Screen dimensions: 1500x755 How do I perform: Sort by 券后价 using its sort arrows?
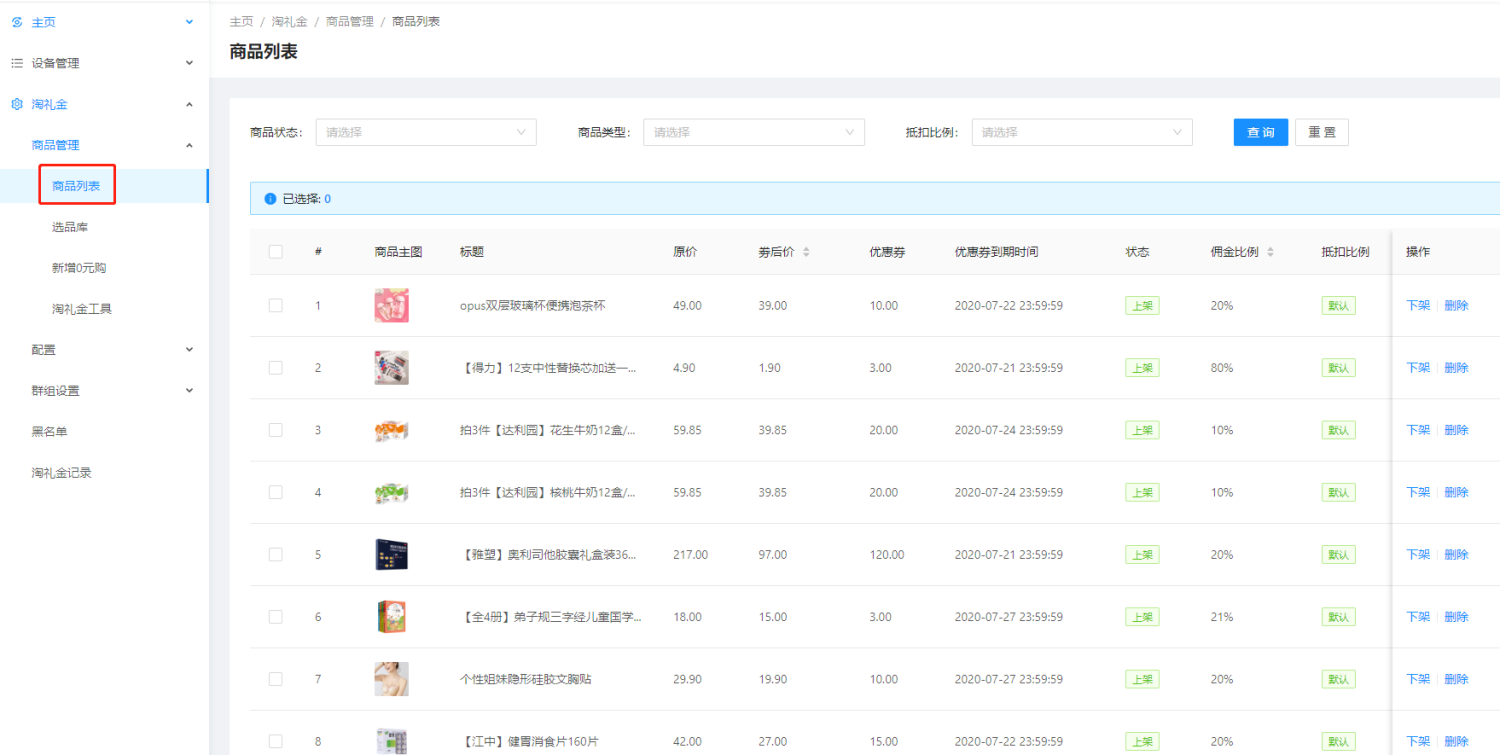tap(806, 252)
